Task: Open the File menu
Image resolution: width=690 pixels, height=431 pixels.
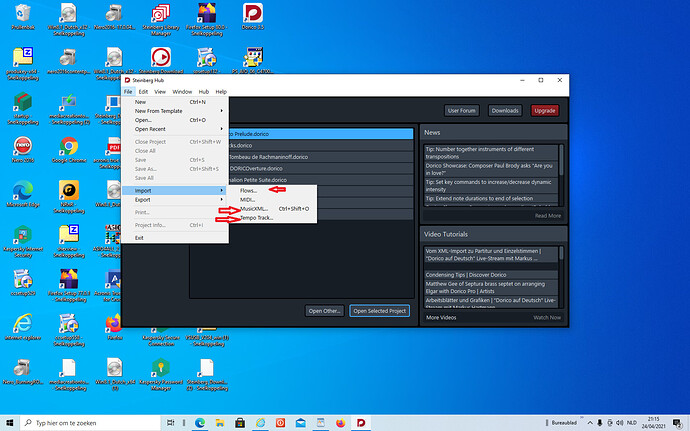Action: coord(128,92)
